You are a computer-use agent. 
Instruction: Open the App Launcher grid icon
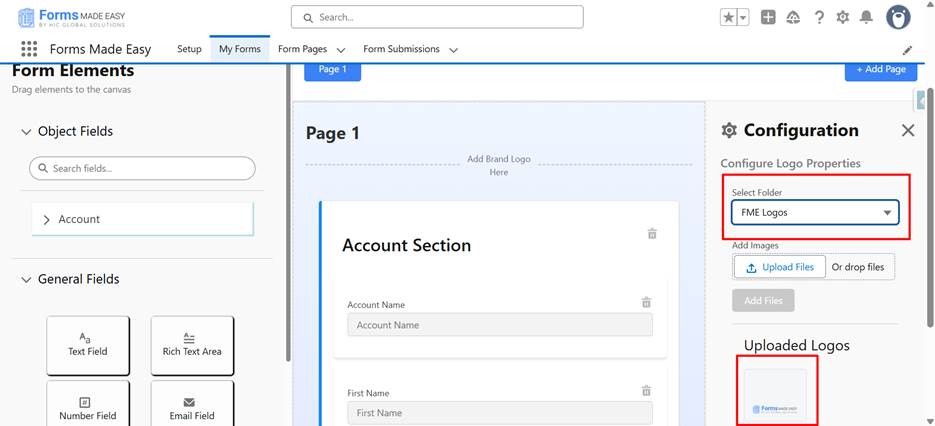[29, 49]
